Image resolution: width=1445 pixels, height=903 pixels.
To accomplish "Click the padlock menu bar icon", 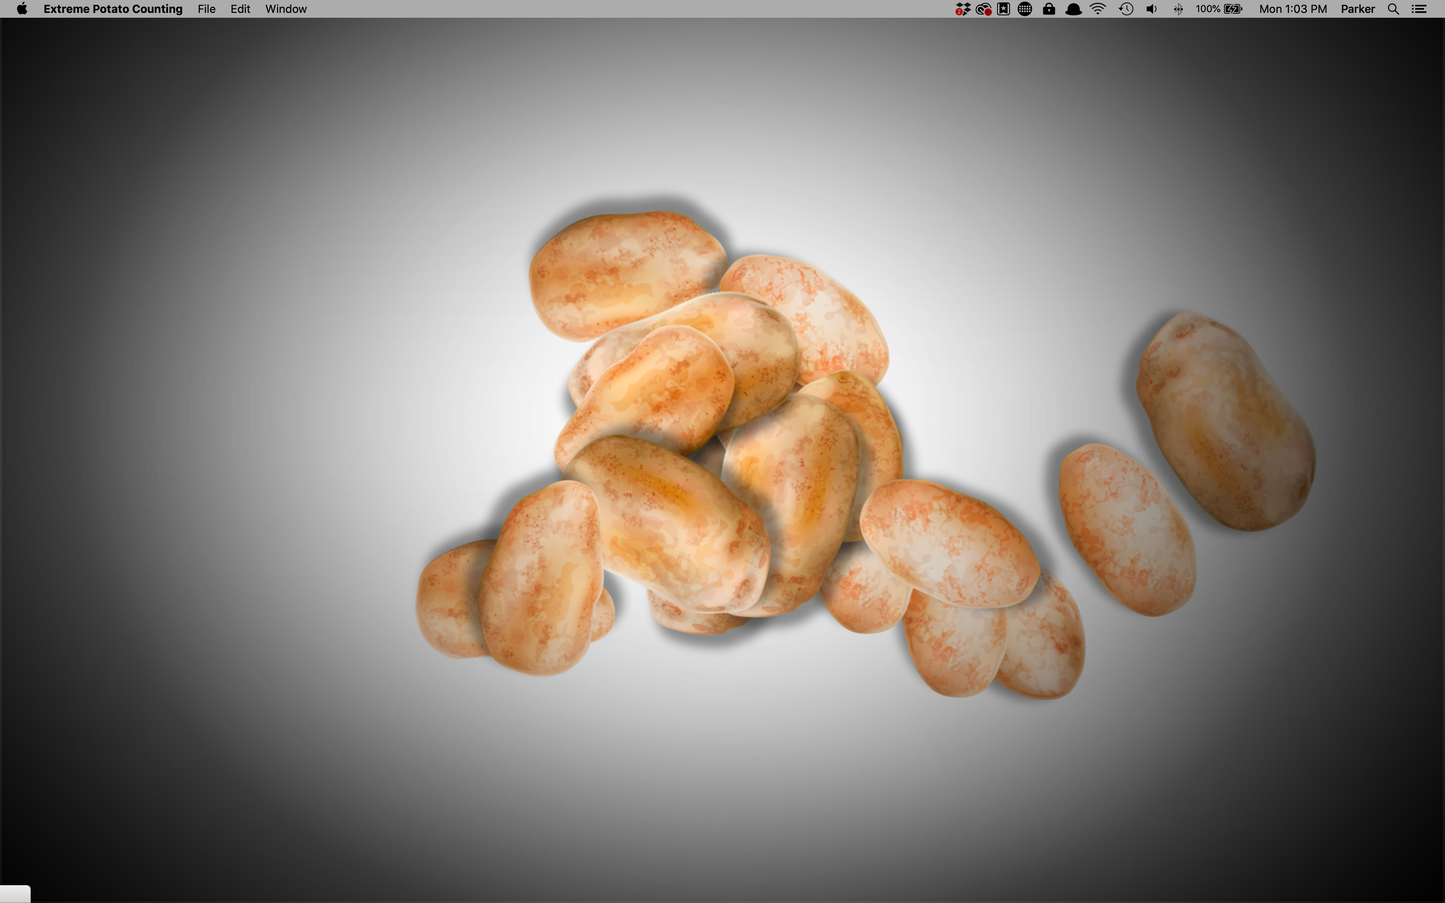I will click(1049, 9).
